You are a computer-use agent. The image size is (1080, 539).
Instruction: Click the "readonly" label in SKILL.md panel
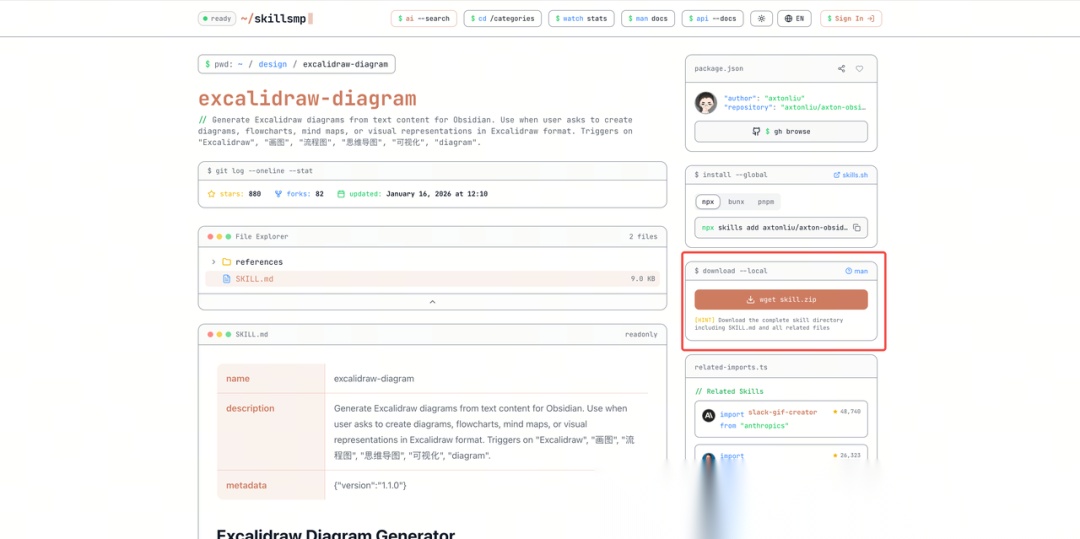click(x=641, y=335)
